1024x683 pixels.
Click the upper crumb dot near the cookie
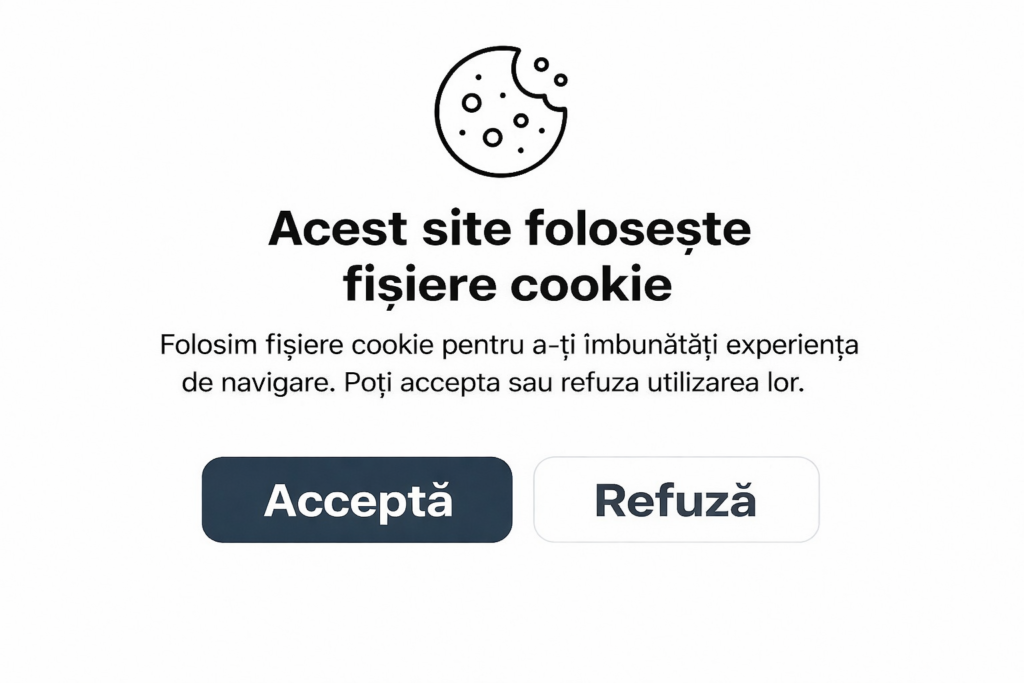point(541,65)
